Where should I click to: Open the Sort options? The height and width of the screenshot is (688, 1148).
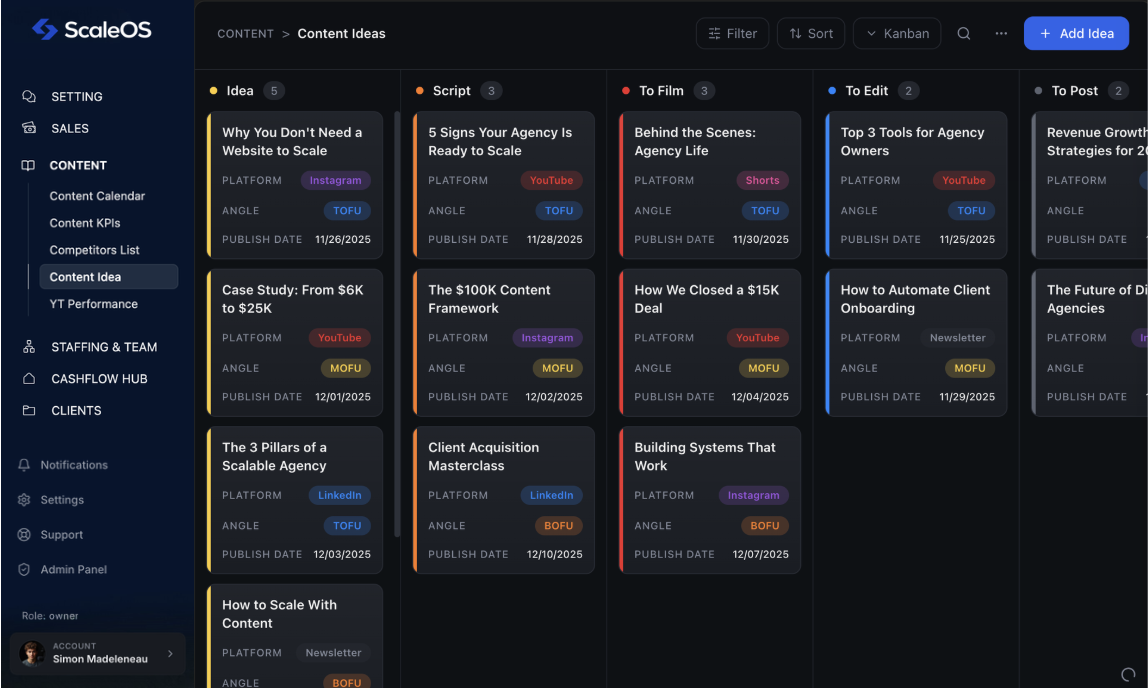point(810,33)
